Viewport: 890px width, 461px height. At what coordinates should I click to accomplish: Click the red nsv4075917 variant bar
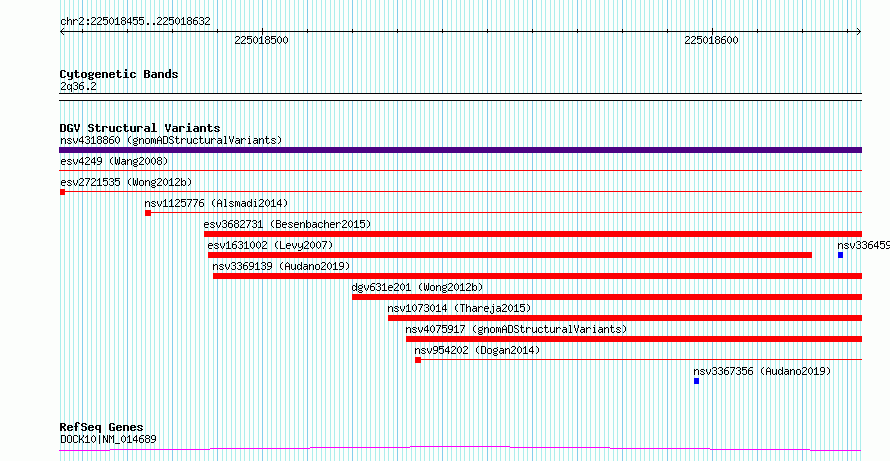[634, 339]
